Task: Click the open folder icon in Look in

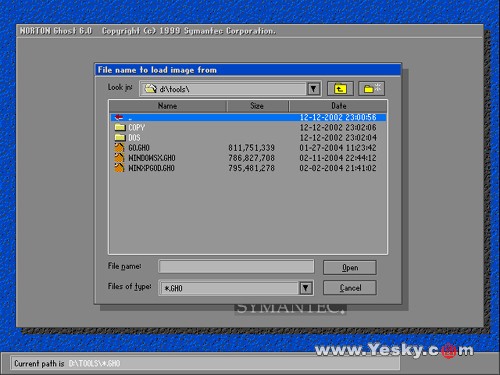Action: (x=150, y=89)
